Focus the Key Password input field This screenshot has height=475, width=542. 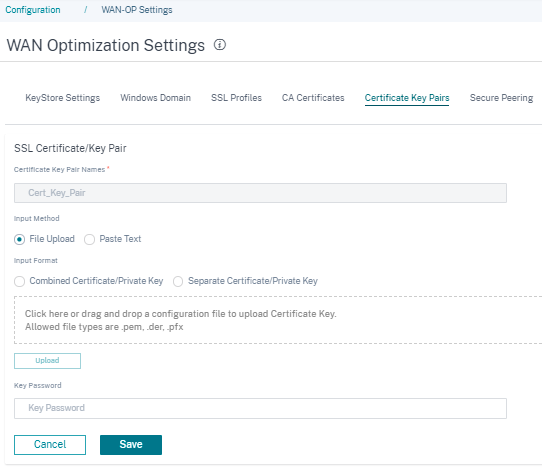click(260, 408)
